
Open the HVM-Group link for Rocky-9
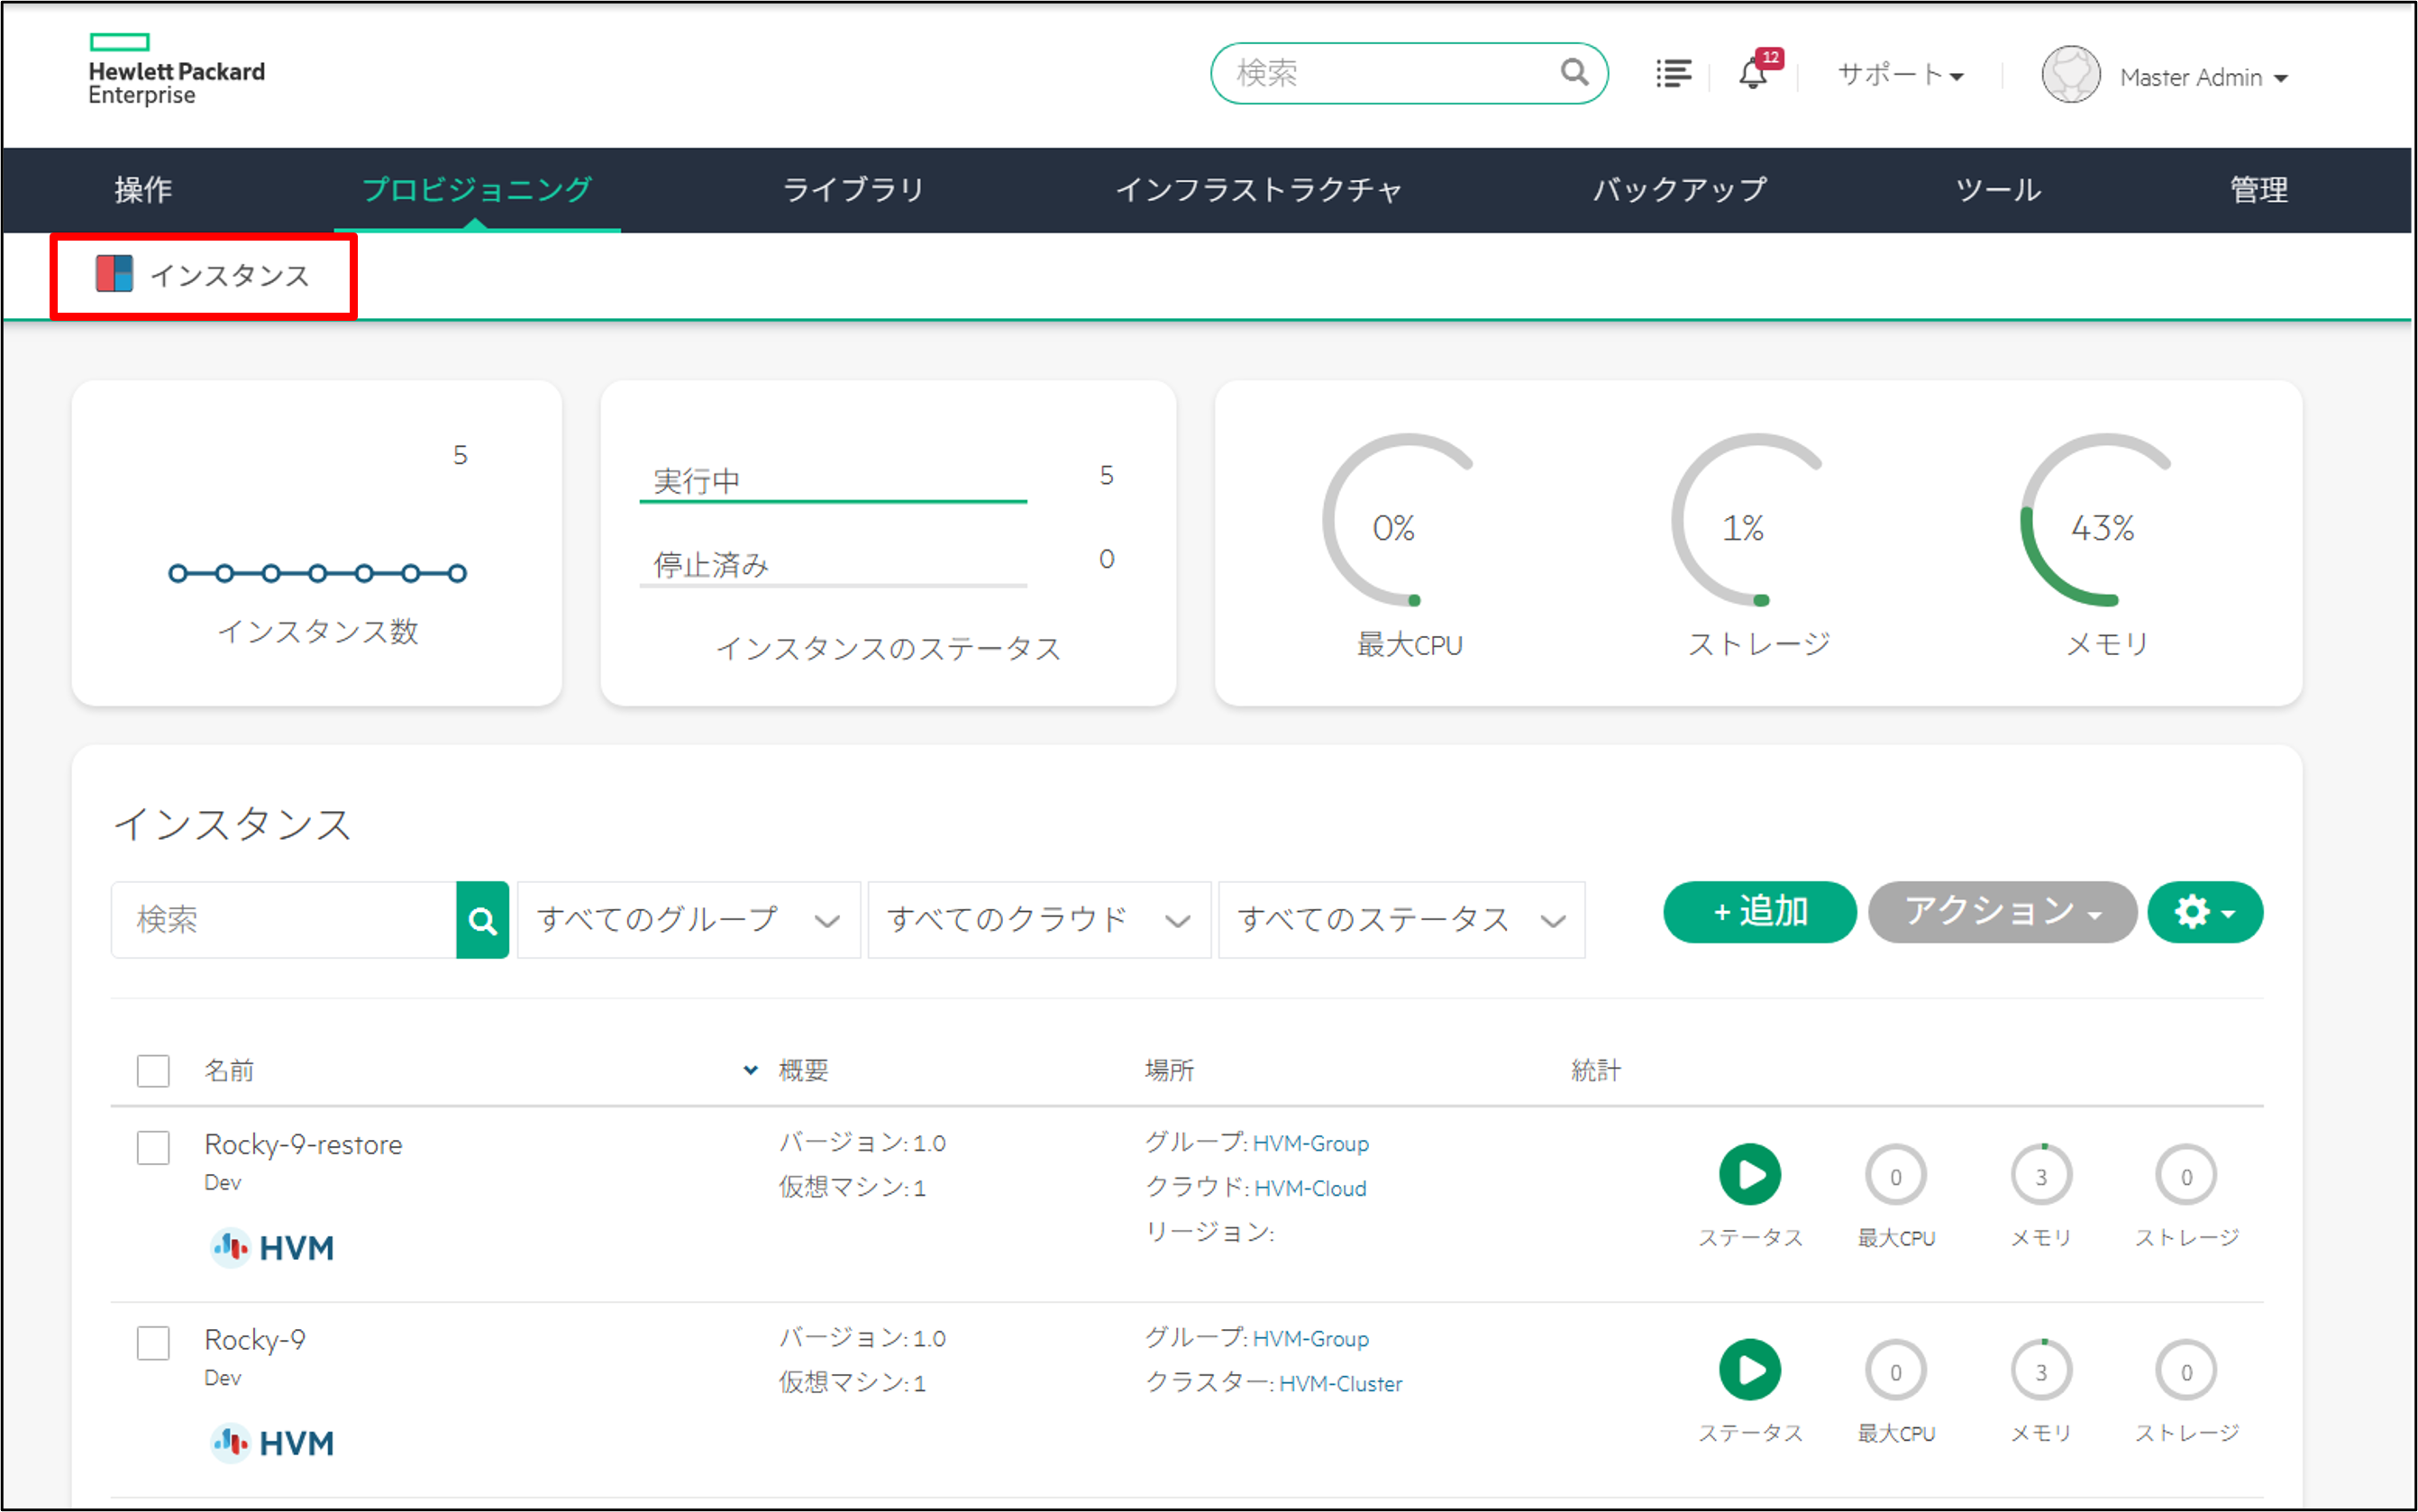tap(1311, 1338)
